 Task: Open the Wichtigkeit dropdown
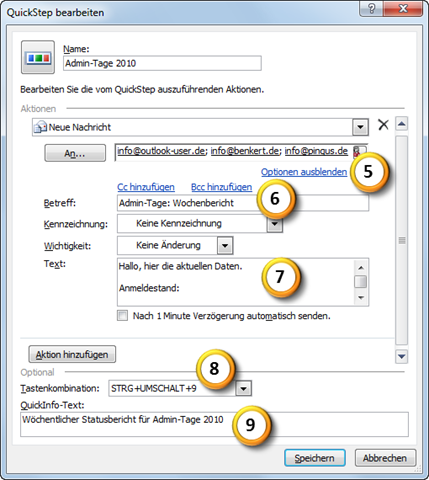[x=225, y=246]
